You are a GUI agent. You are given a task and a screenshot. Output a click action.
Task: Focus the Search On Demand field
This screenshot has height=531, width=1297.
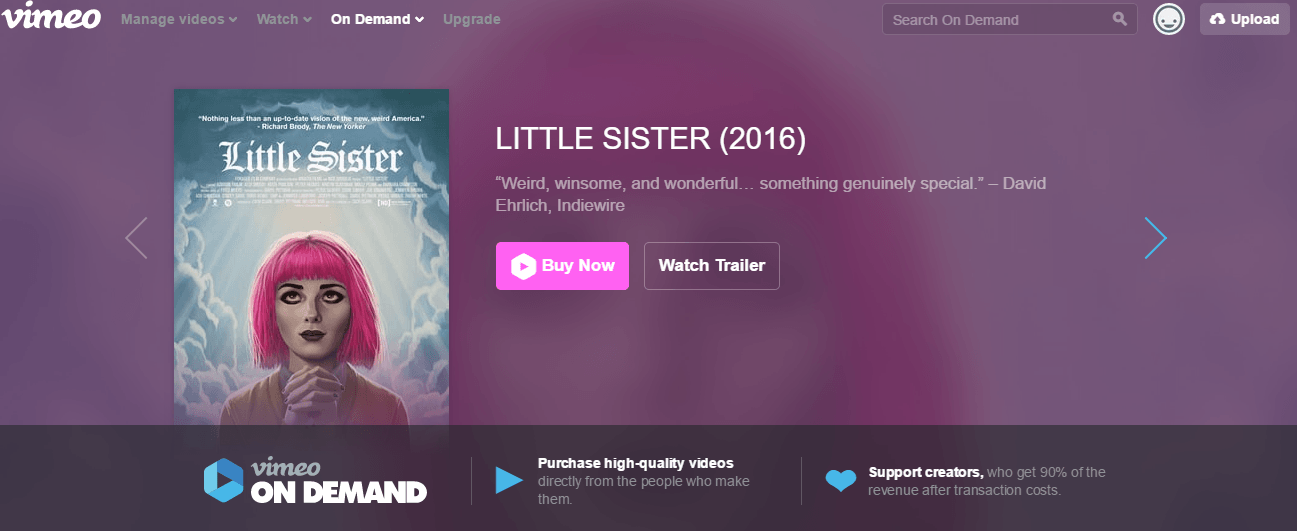1009,19
